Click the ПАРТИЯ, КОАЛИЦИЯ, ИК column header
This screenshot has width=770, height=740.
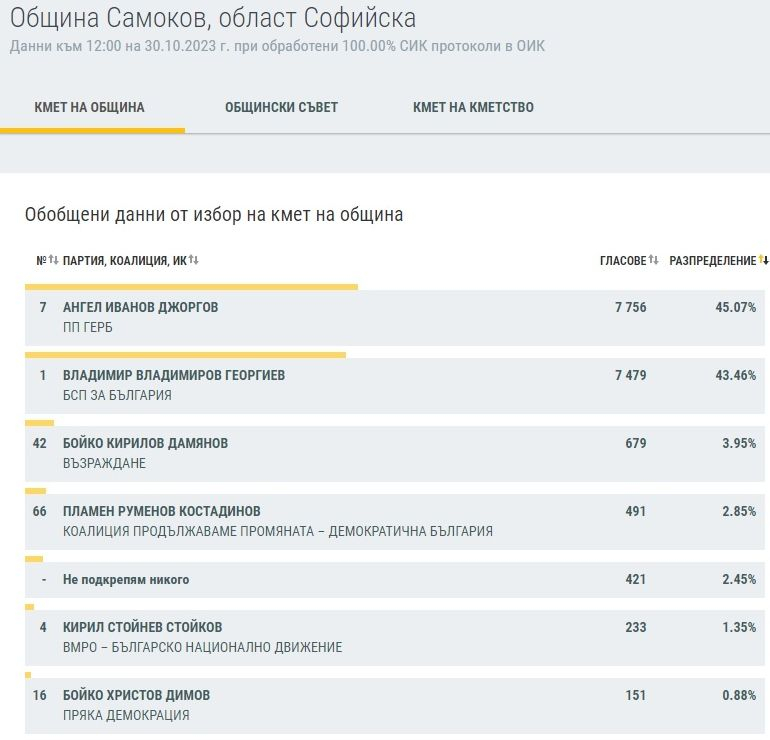pyautogui.click(x=125, y=261)
